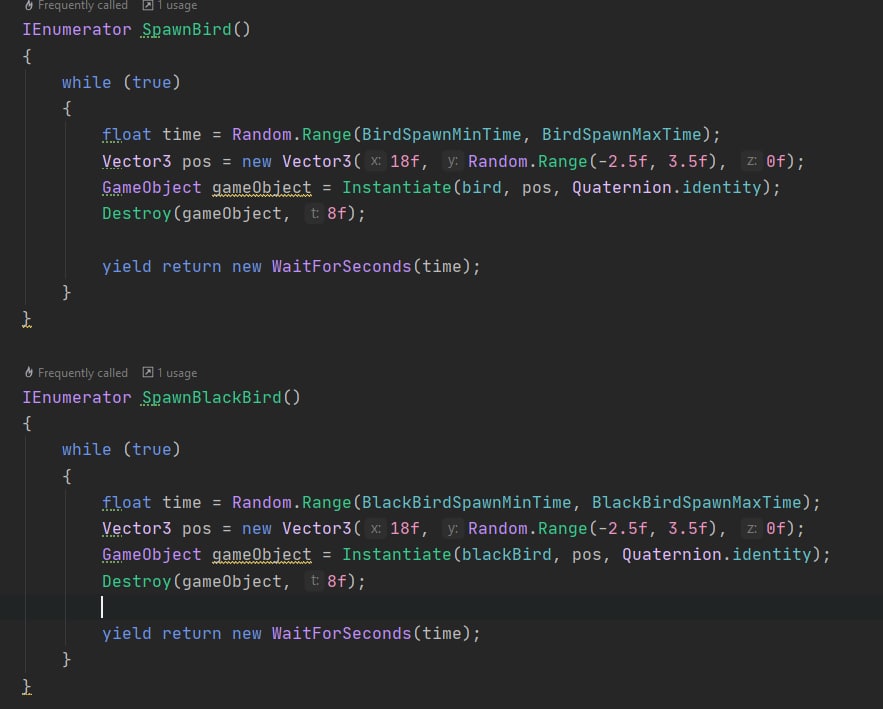Click the SpawnBlackBird method name
This screenshot has height=709, width=883.
(x=211, y=397)
